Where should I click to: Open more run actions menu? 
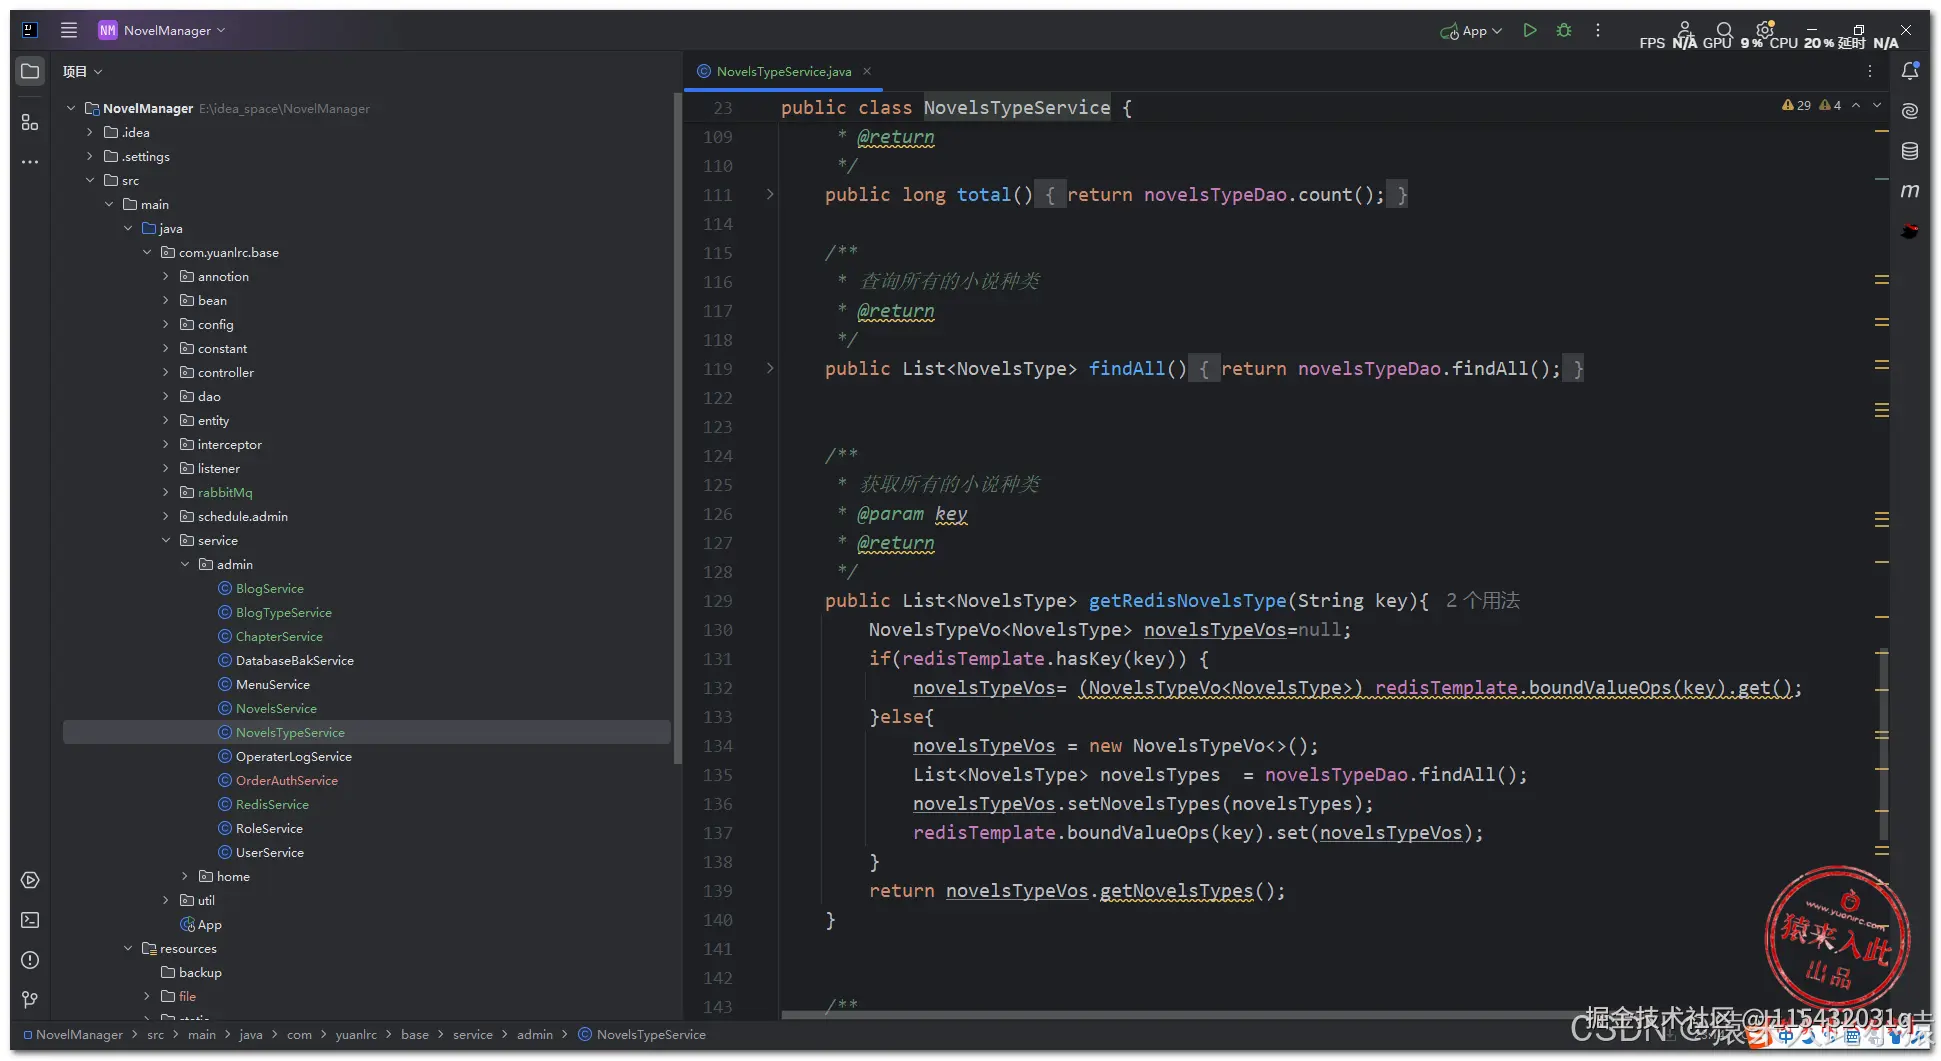click(x=1598, y=30)
